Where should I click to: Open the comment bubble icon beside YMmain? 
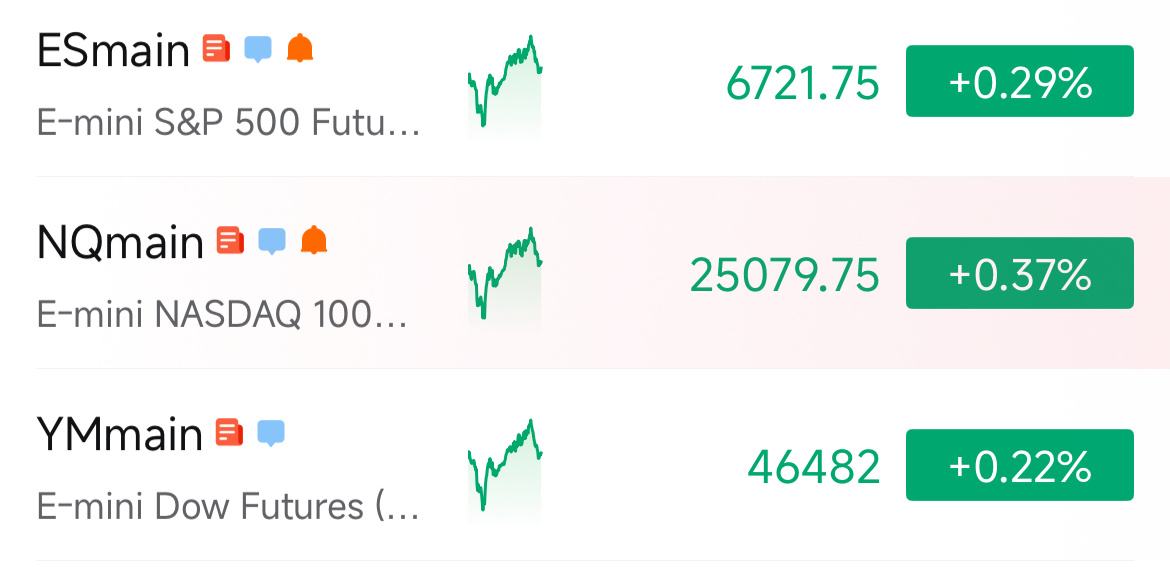pos(272,433)
